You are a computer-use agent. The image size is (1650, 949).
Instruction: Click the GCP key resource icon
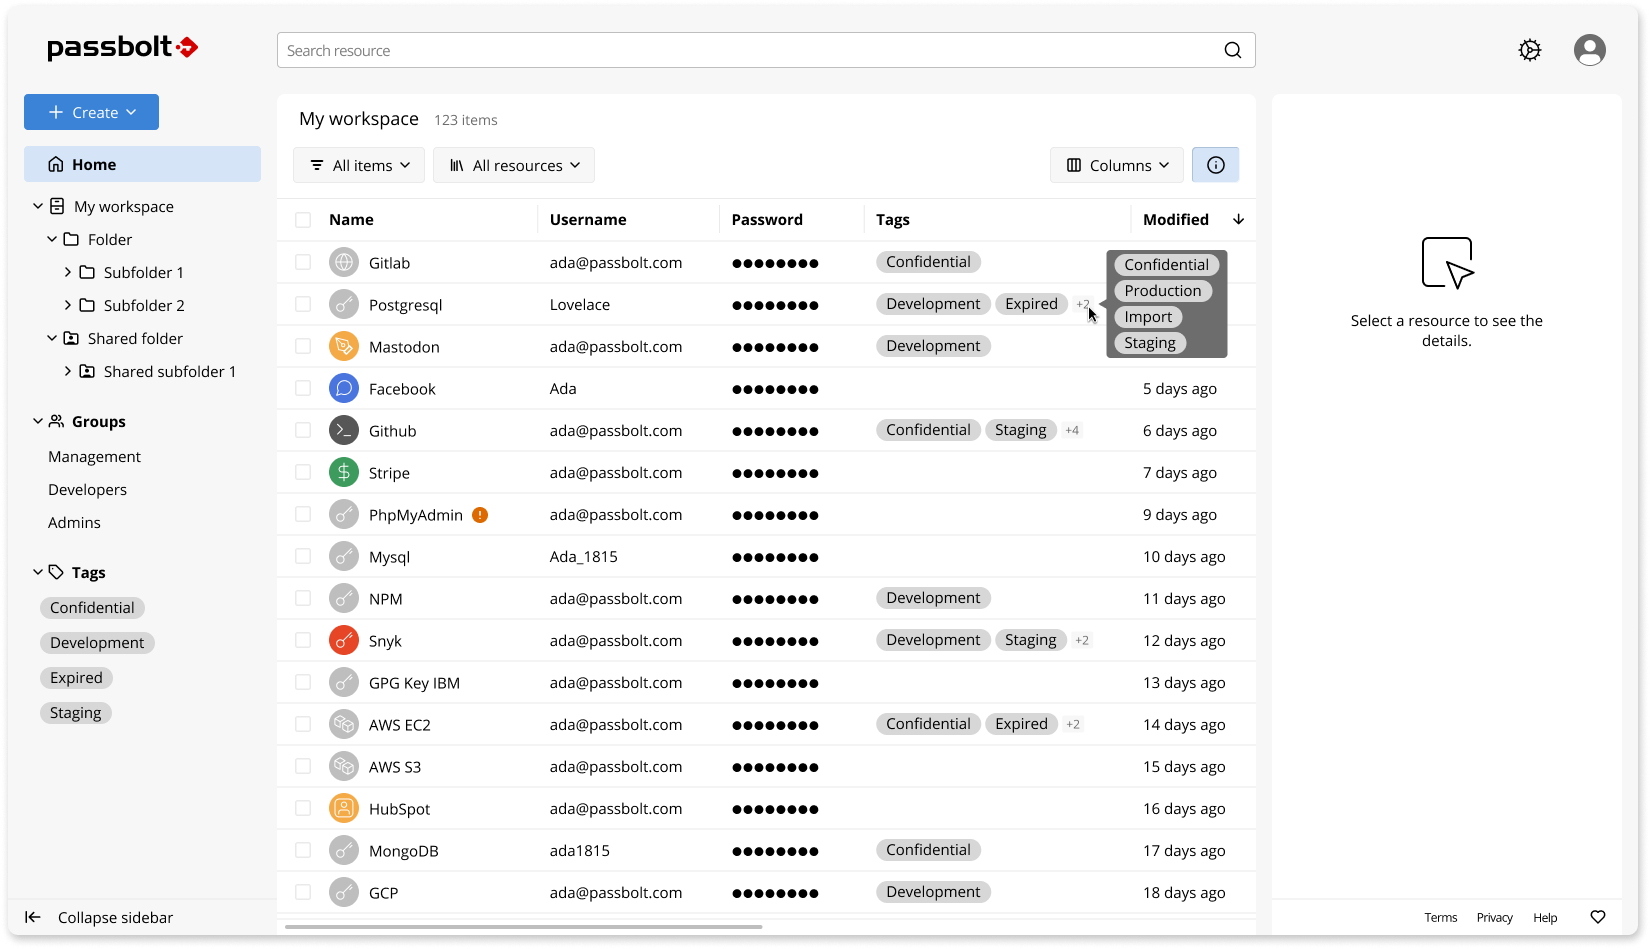pyautogui.click(x=344, y=893)
